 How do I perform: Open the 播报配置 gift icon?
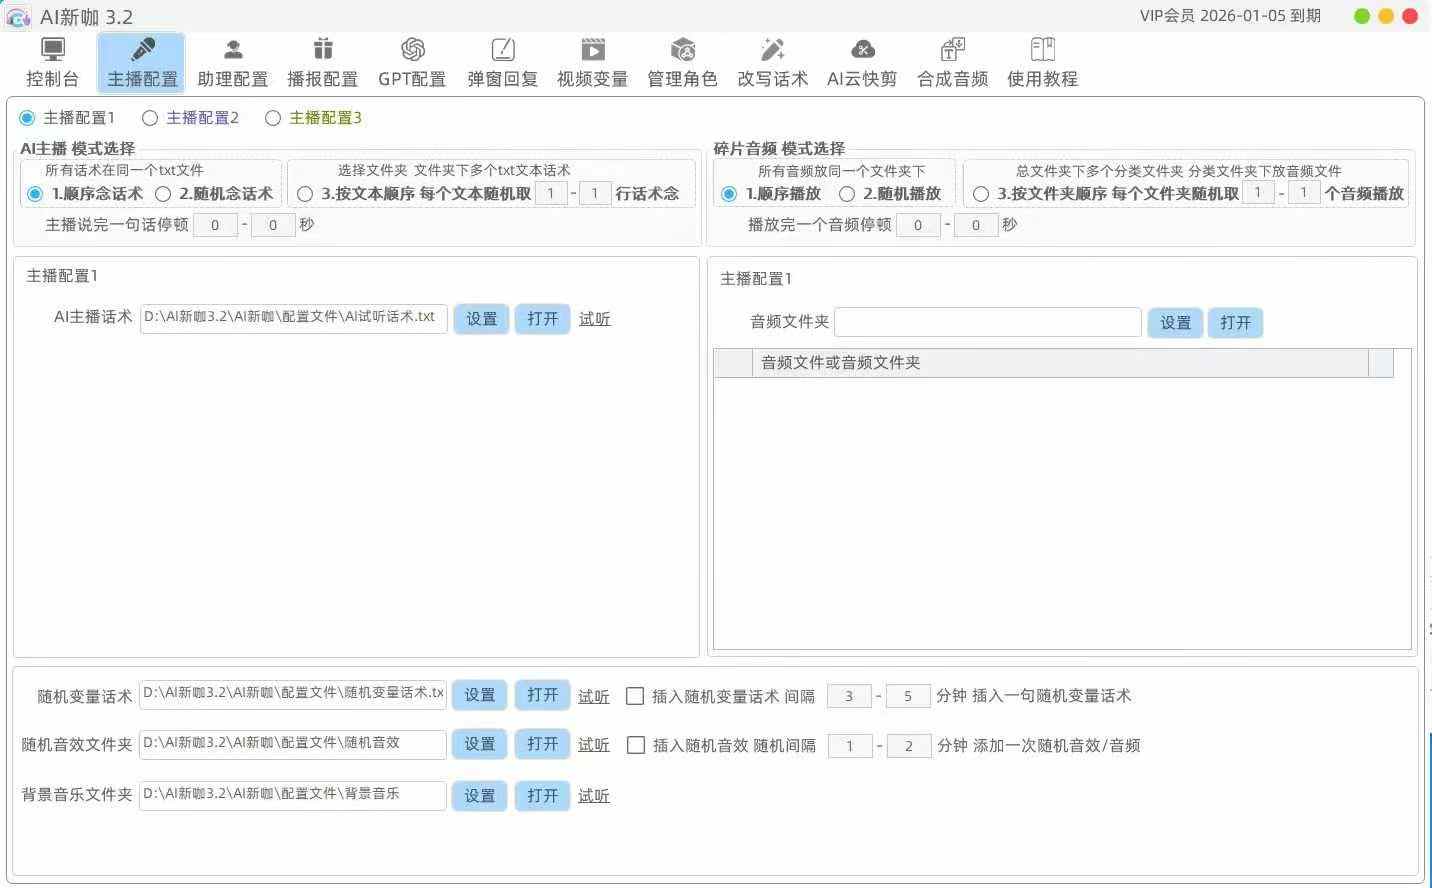tap(322, 51)
